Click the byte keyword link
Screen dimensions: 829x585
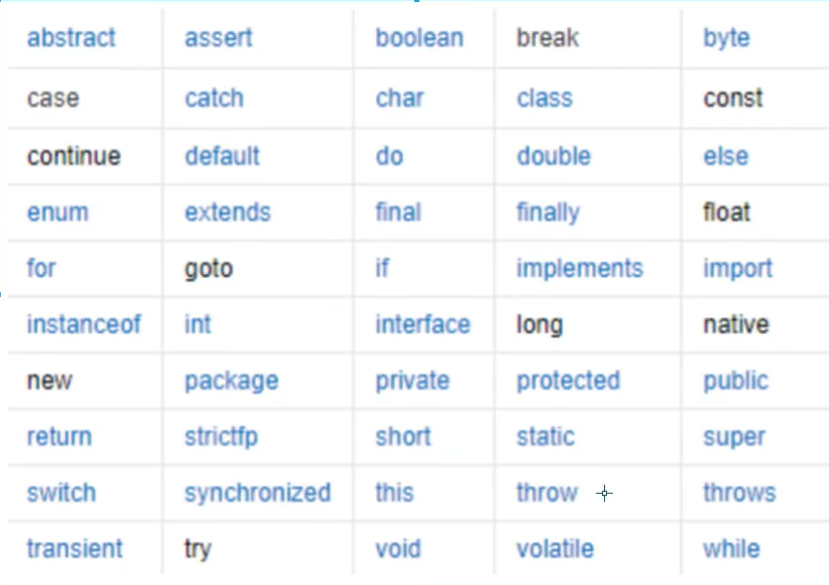coord(726,39)
